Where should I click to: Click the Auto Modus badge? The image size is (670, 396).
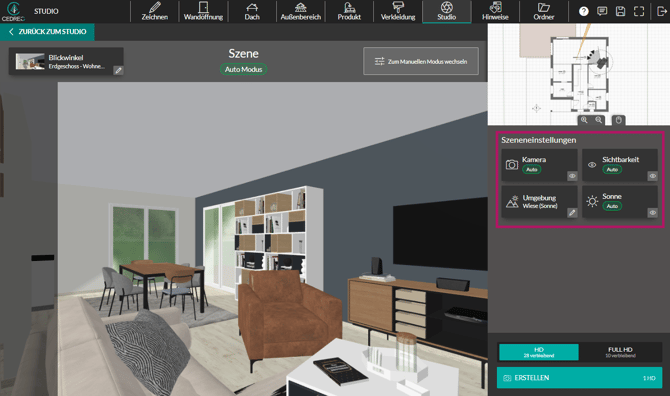[244, 69]
